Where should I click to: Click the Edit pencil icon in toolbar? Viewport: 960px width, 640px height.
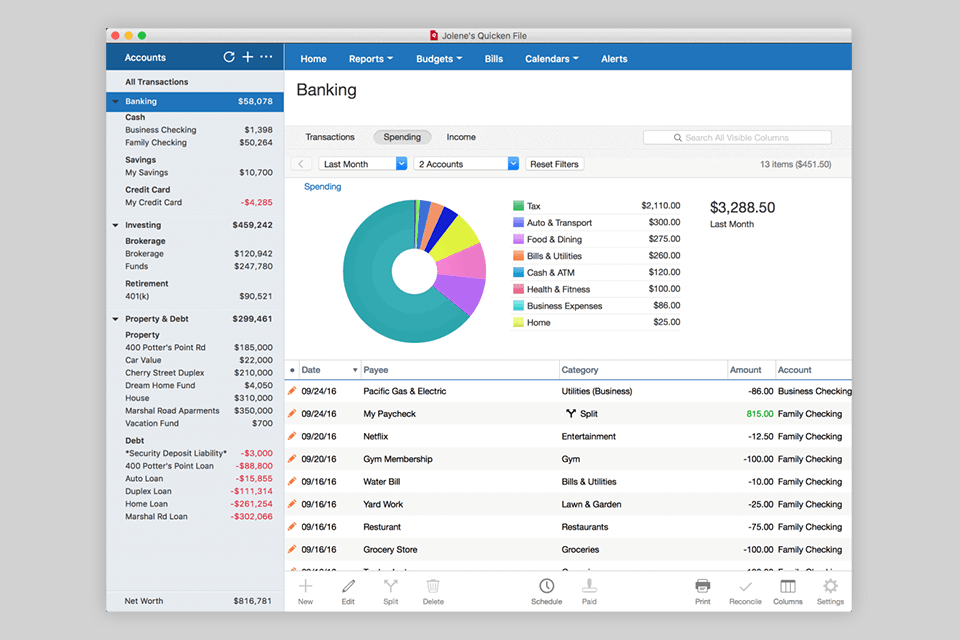[x=348, y=586]
